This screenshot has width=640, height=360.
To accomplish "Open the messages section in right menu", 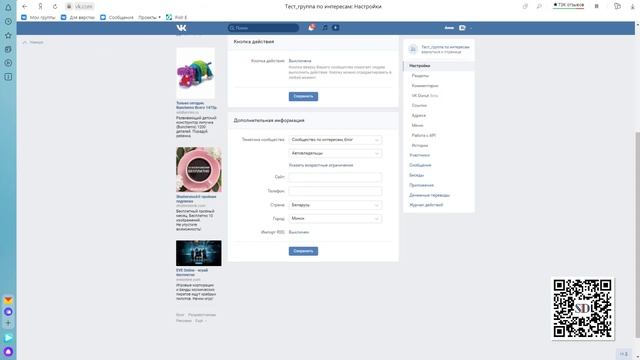I will point(420,165).
